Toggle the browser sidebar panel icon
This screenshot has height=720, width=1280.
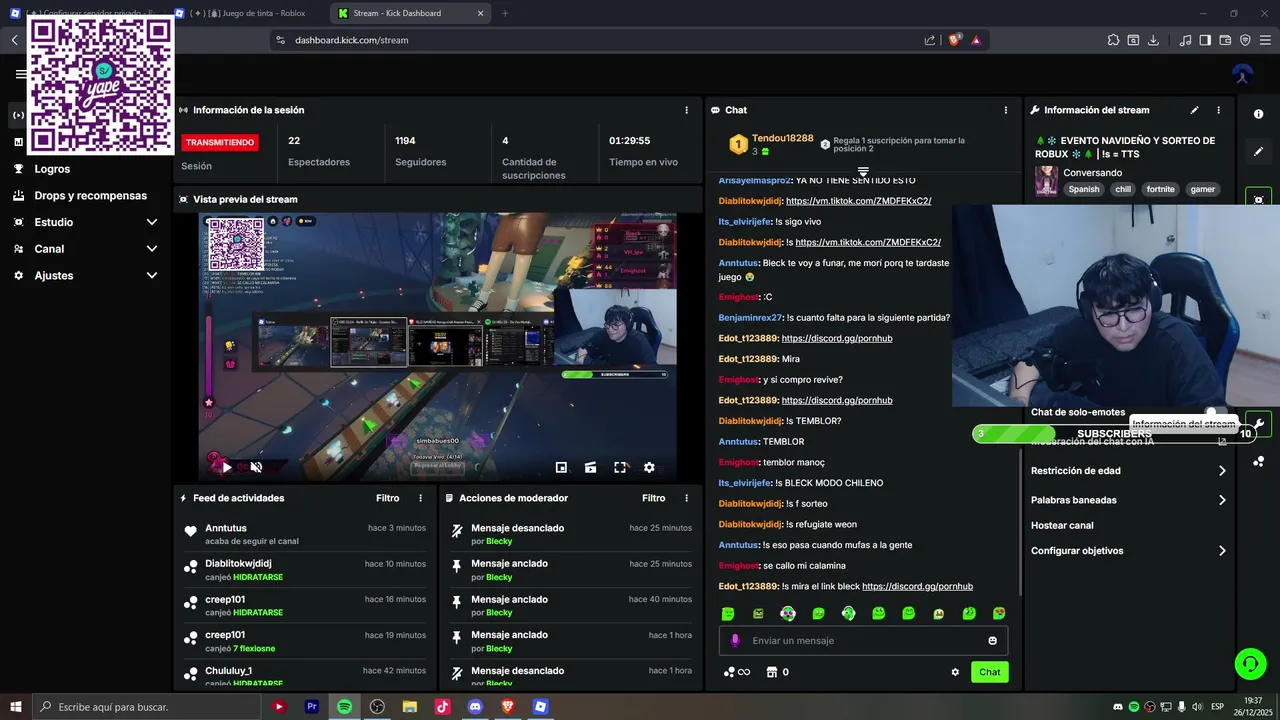pyautogui.click(x=1205, y=40)
